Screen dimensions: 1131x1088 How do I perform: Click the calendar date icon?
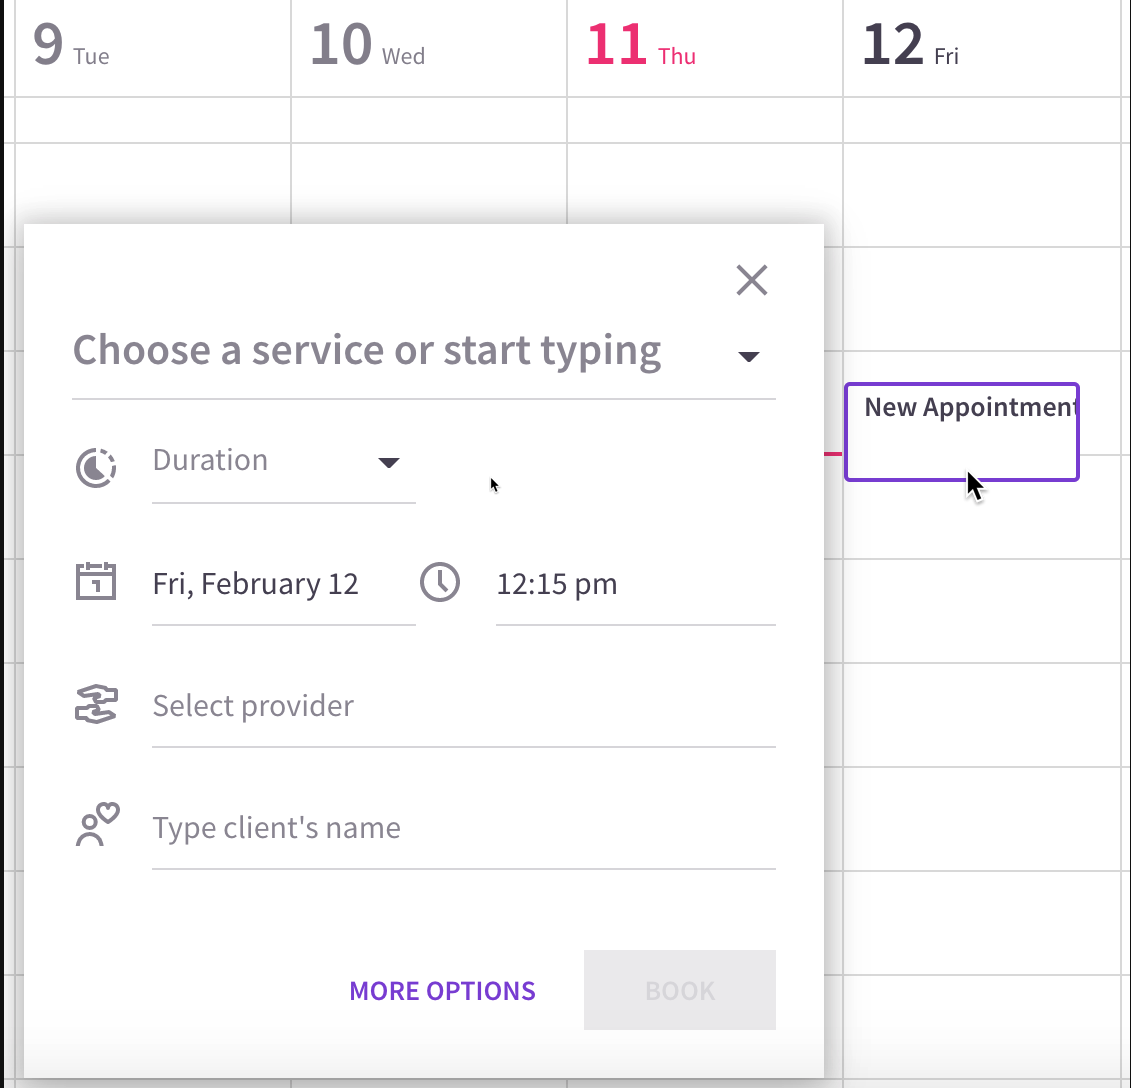click(96, 582)
